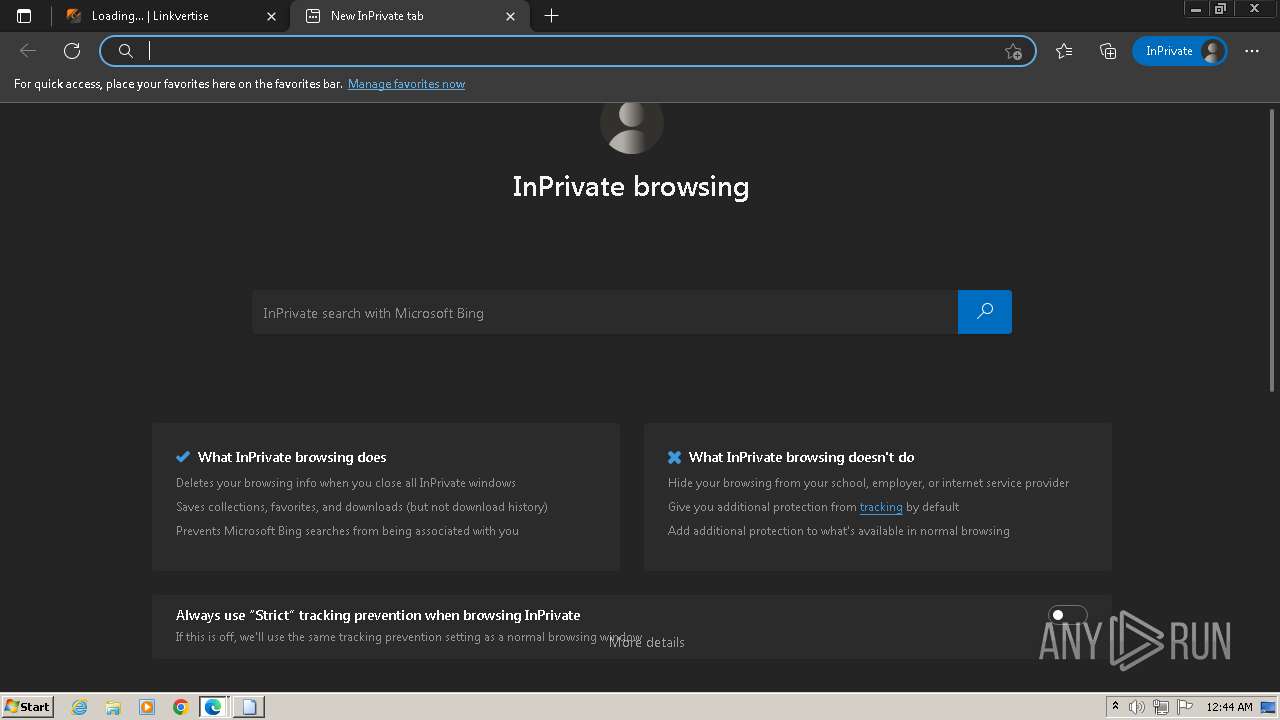Screen dimensions: 1280x720
Task: Click the InPrivate browsing heading
Action: coord(631,187)
